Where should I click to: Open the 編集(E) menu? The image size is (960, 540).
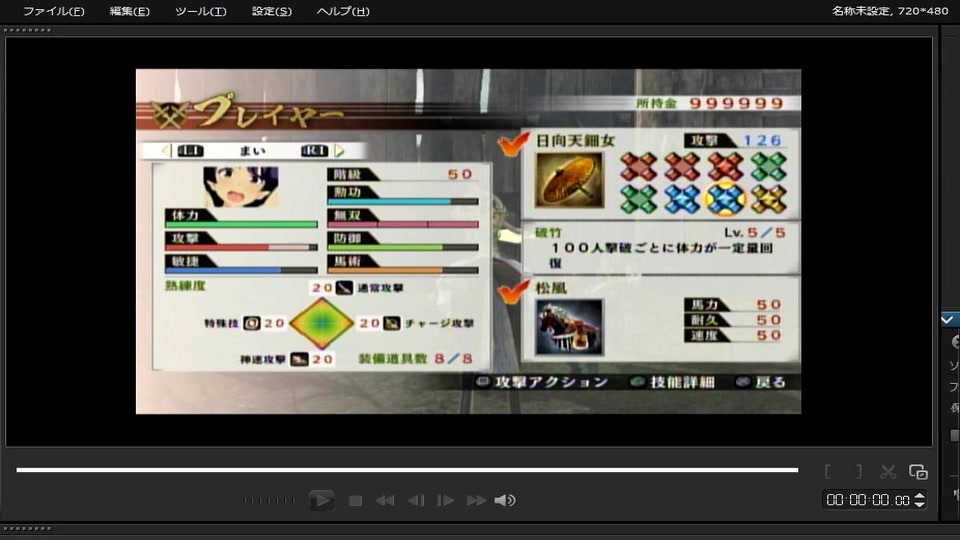(x=129, y=11)
